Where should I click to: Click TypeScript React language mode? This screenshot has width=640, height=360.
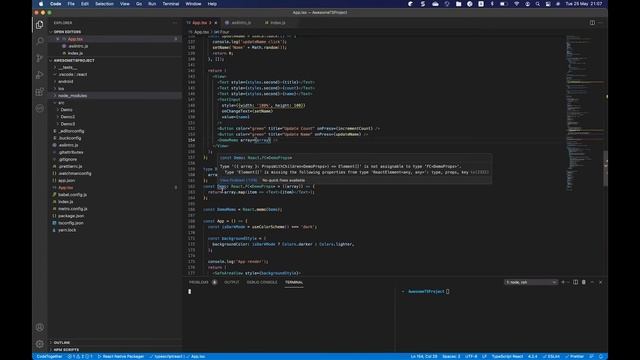507,356
